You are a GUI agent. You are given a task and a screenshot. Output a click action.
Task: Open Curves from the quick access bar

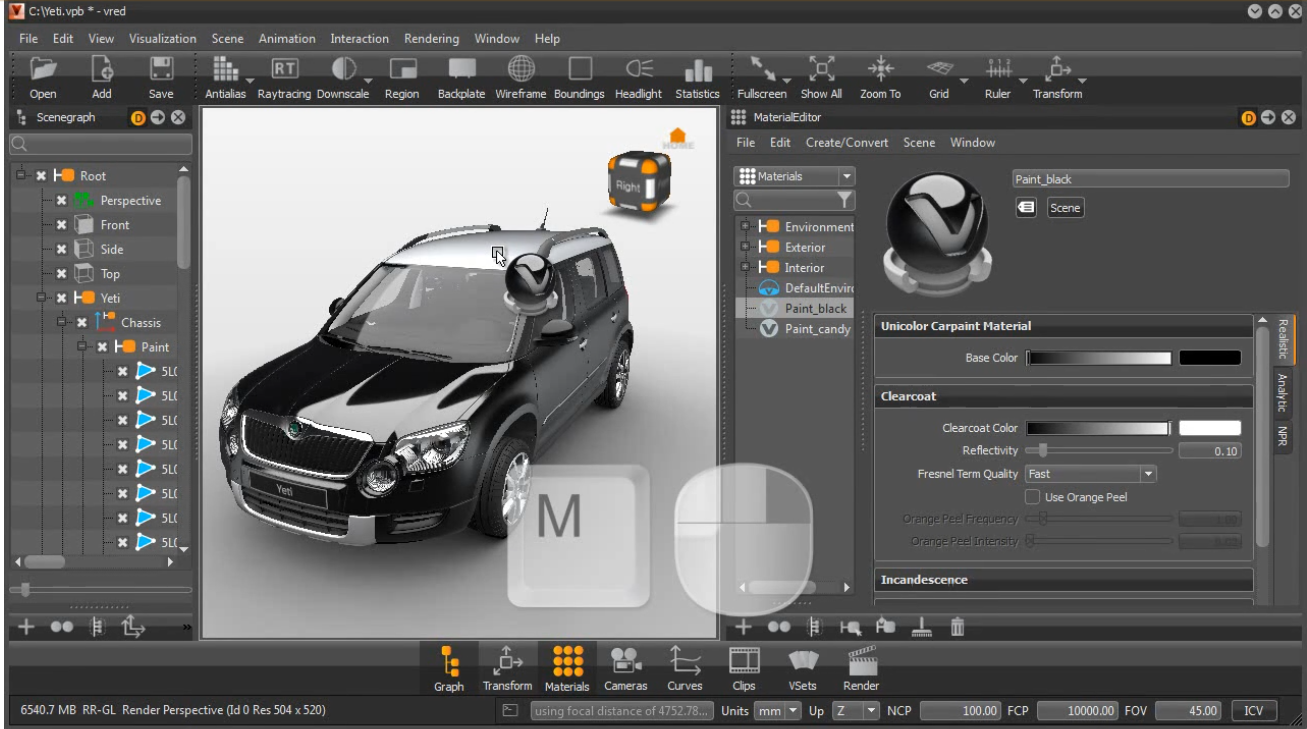tap(685, 661)
